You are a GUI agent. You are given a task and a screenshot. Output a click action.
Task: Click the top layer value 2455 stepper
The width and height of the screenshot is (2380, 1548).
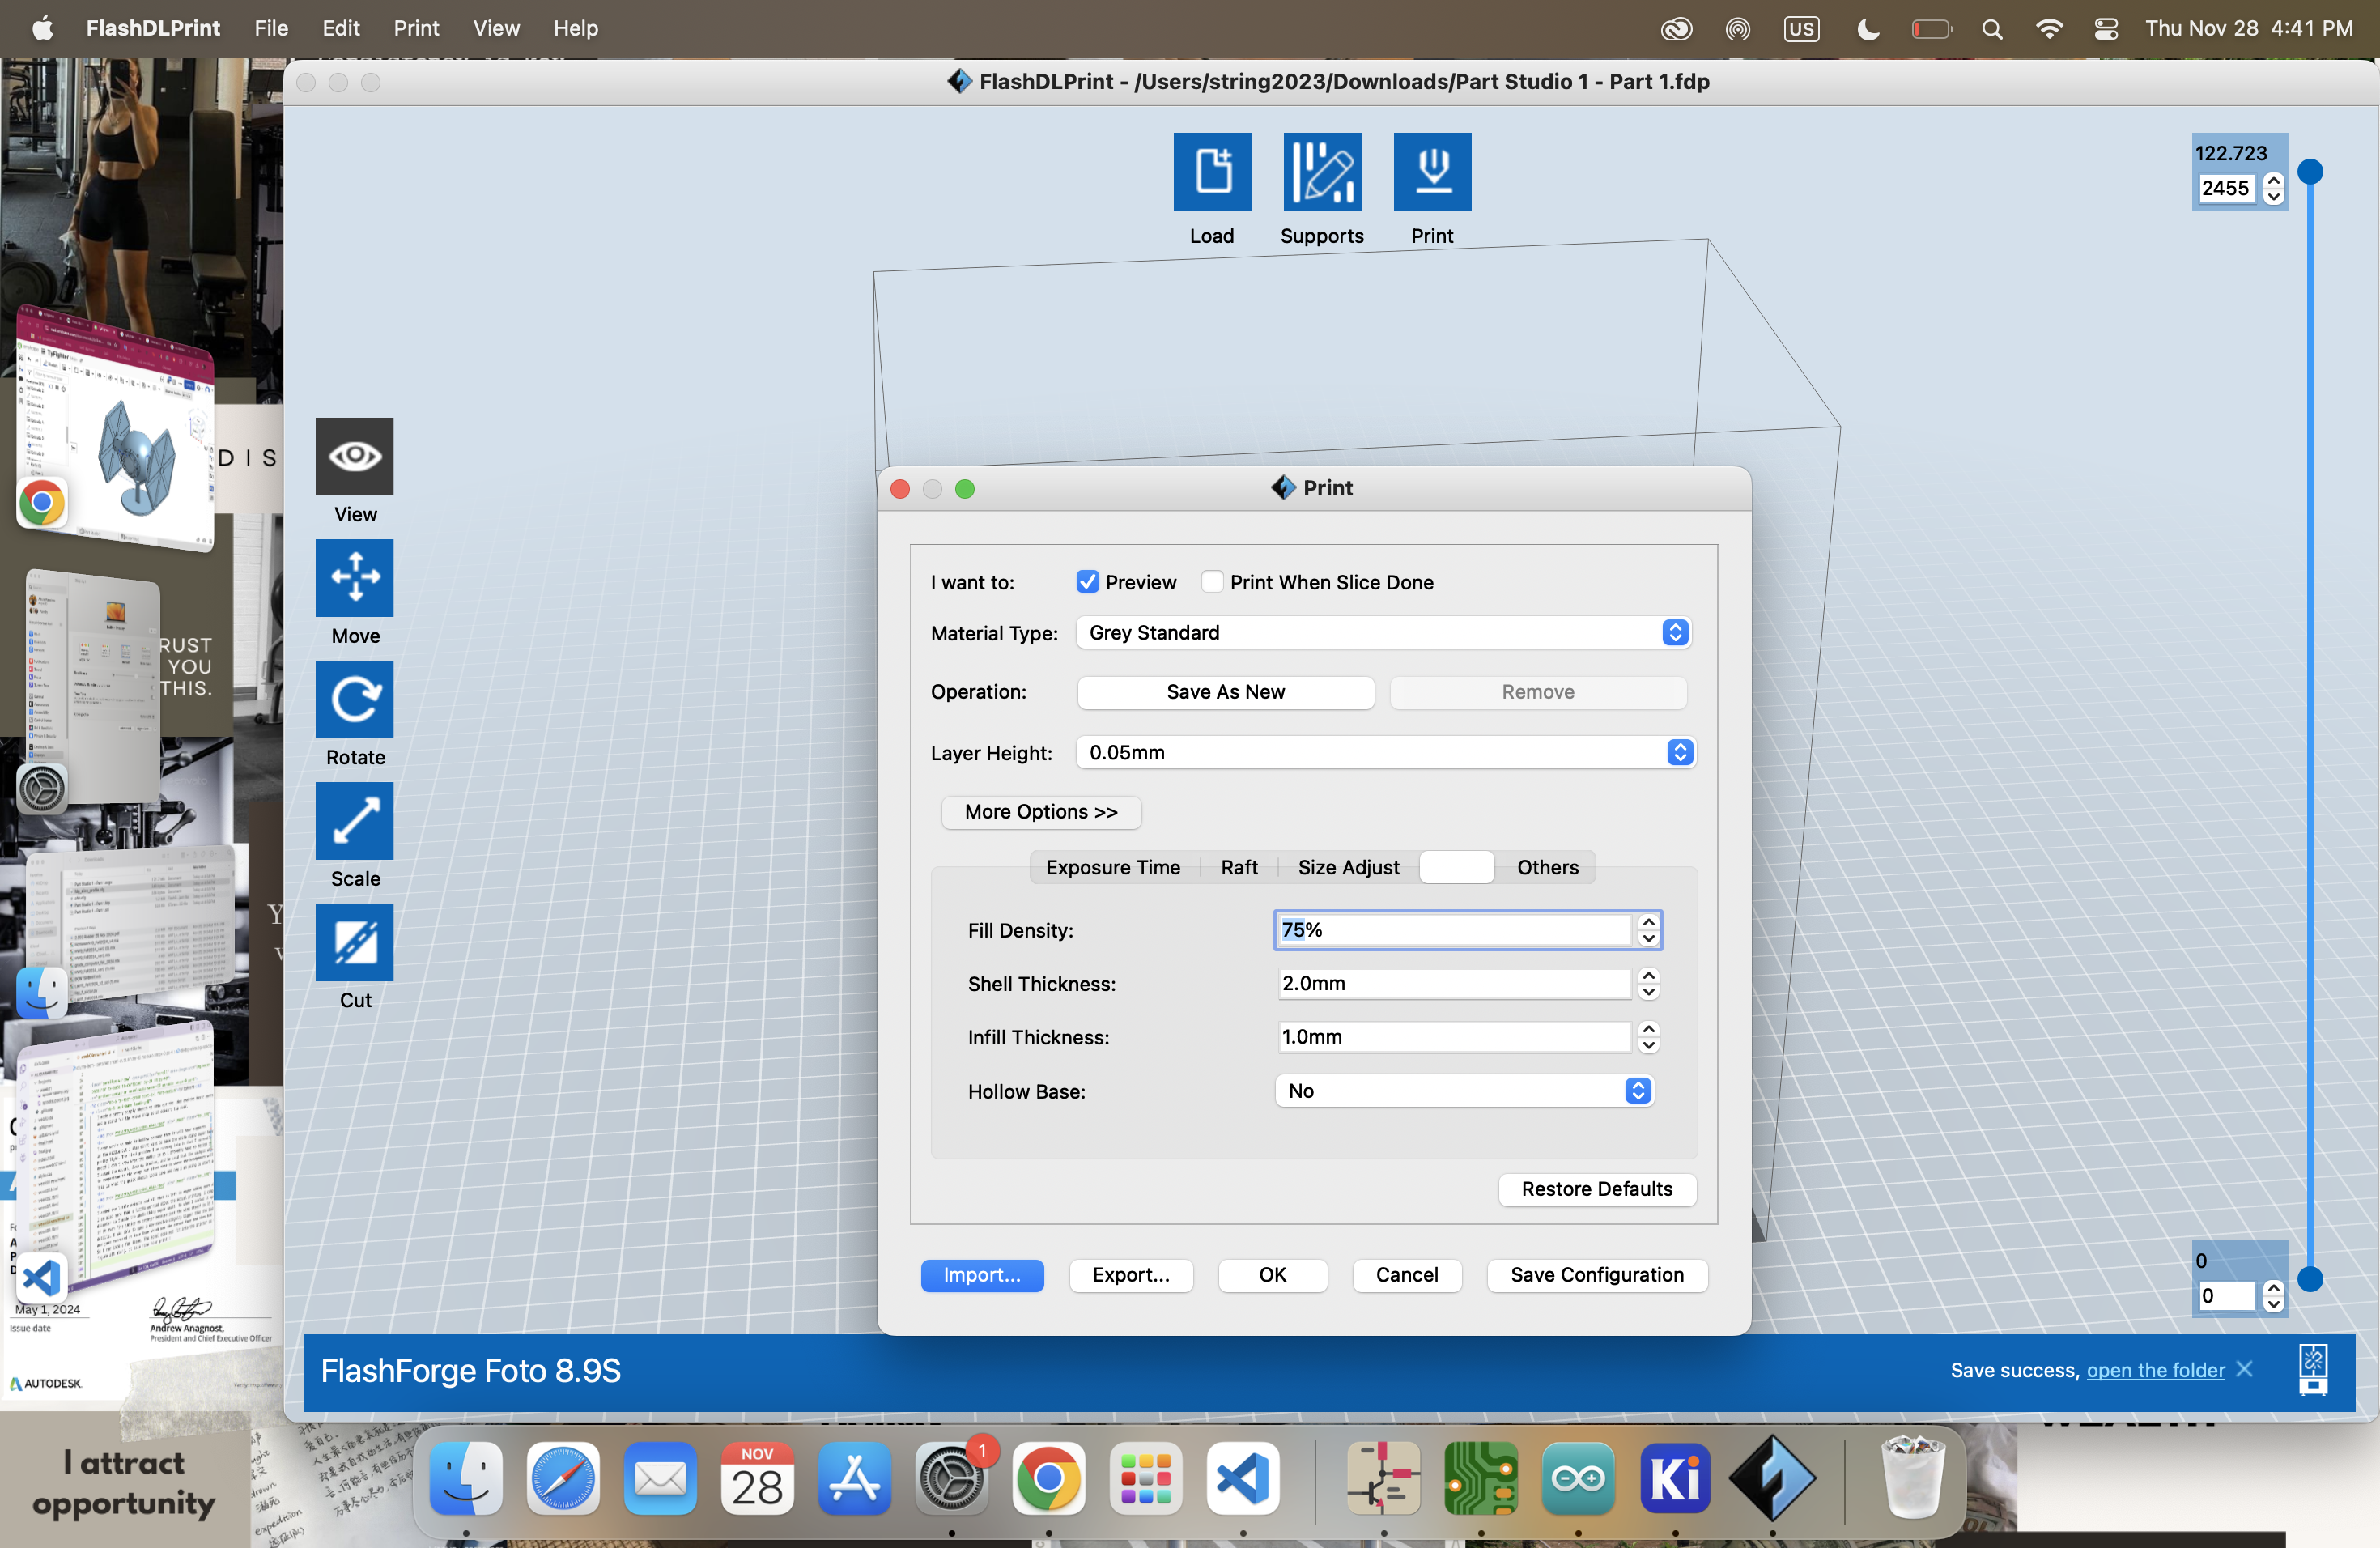tap(2274, 188)
